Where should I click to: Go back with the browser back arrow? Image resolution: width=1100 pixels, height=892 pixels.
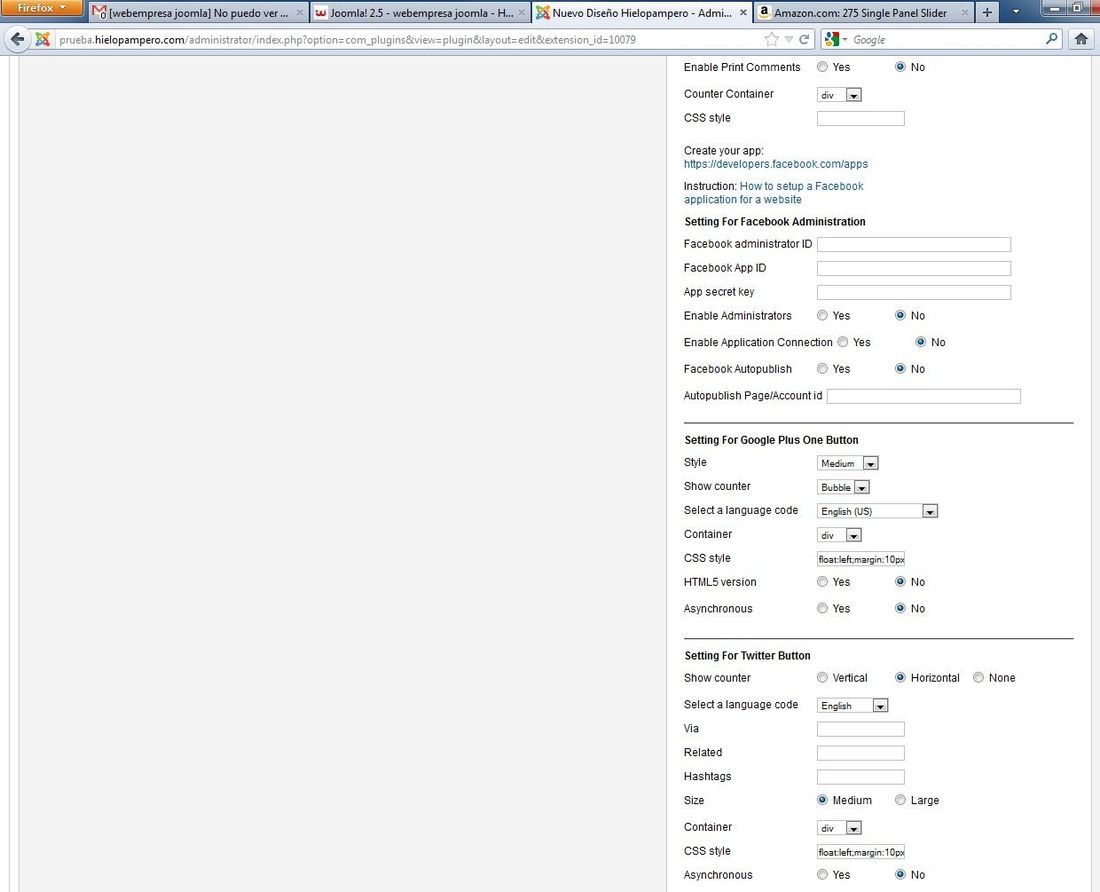pyautogui.click(x=17, y=39)
